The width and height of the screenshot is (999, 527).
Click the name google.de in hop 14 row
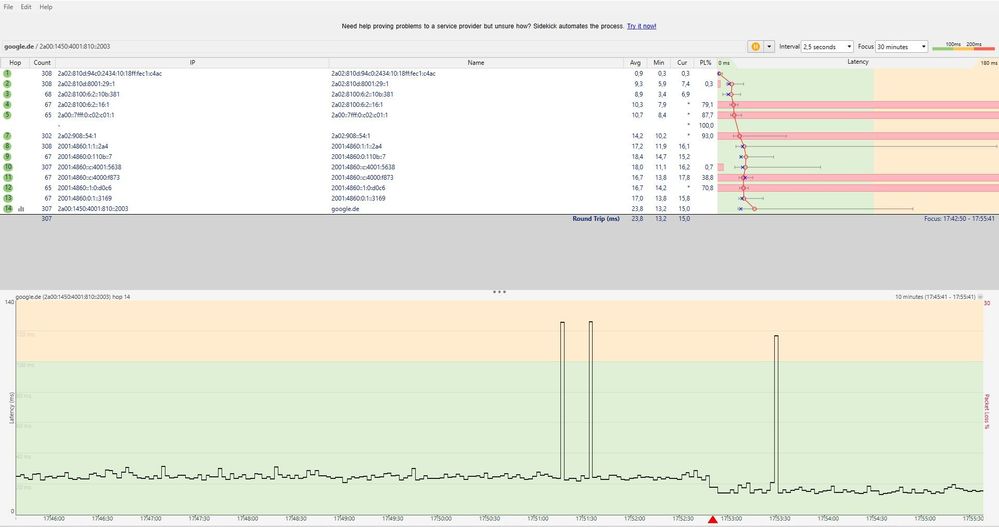tap(345, 208)
